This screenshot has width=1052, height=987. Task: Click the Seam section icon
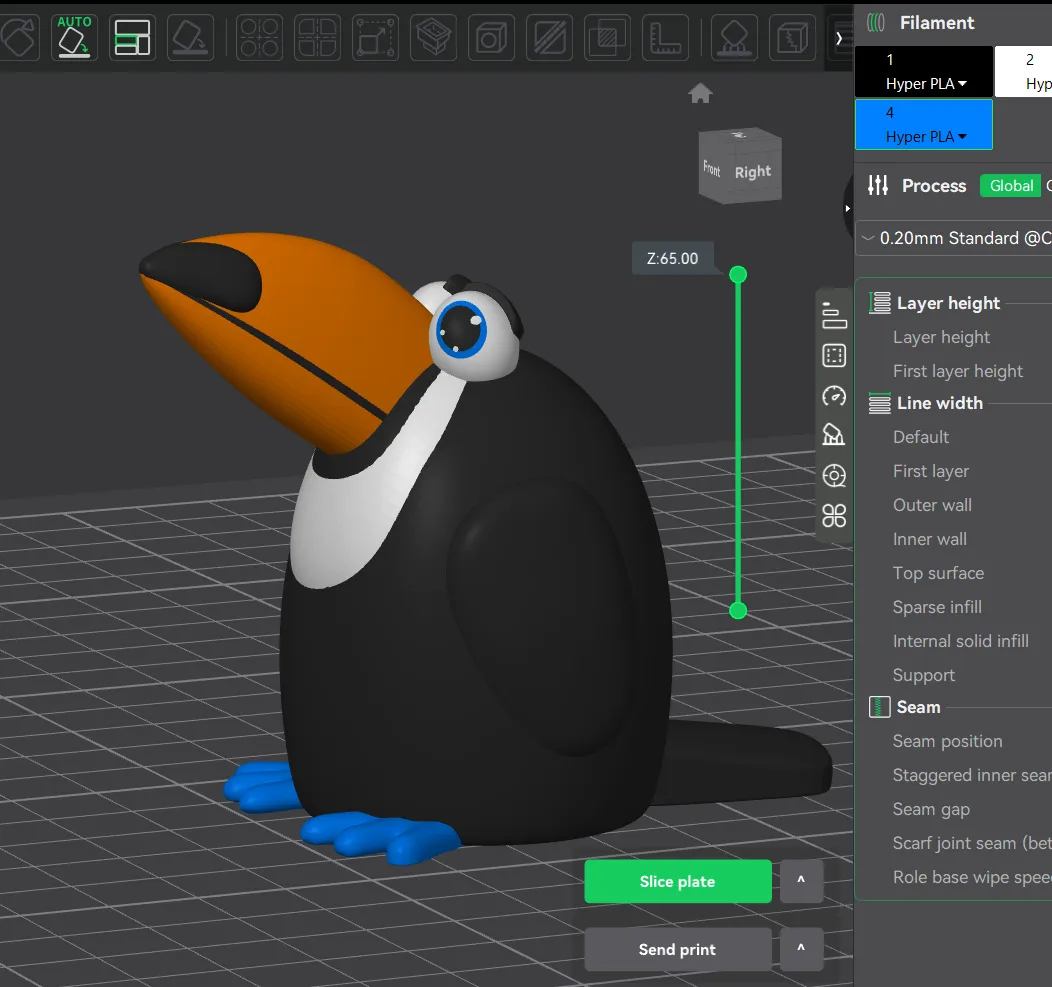[x=880, y=707]
